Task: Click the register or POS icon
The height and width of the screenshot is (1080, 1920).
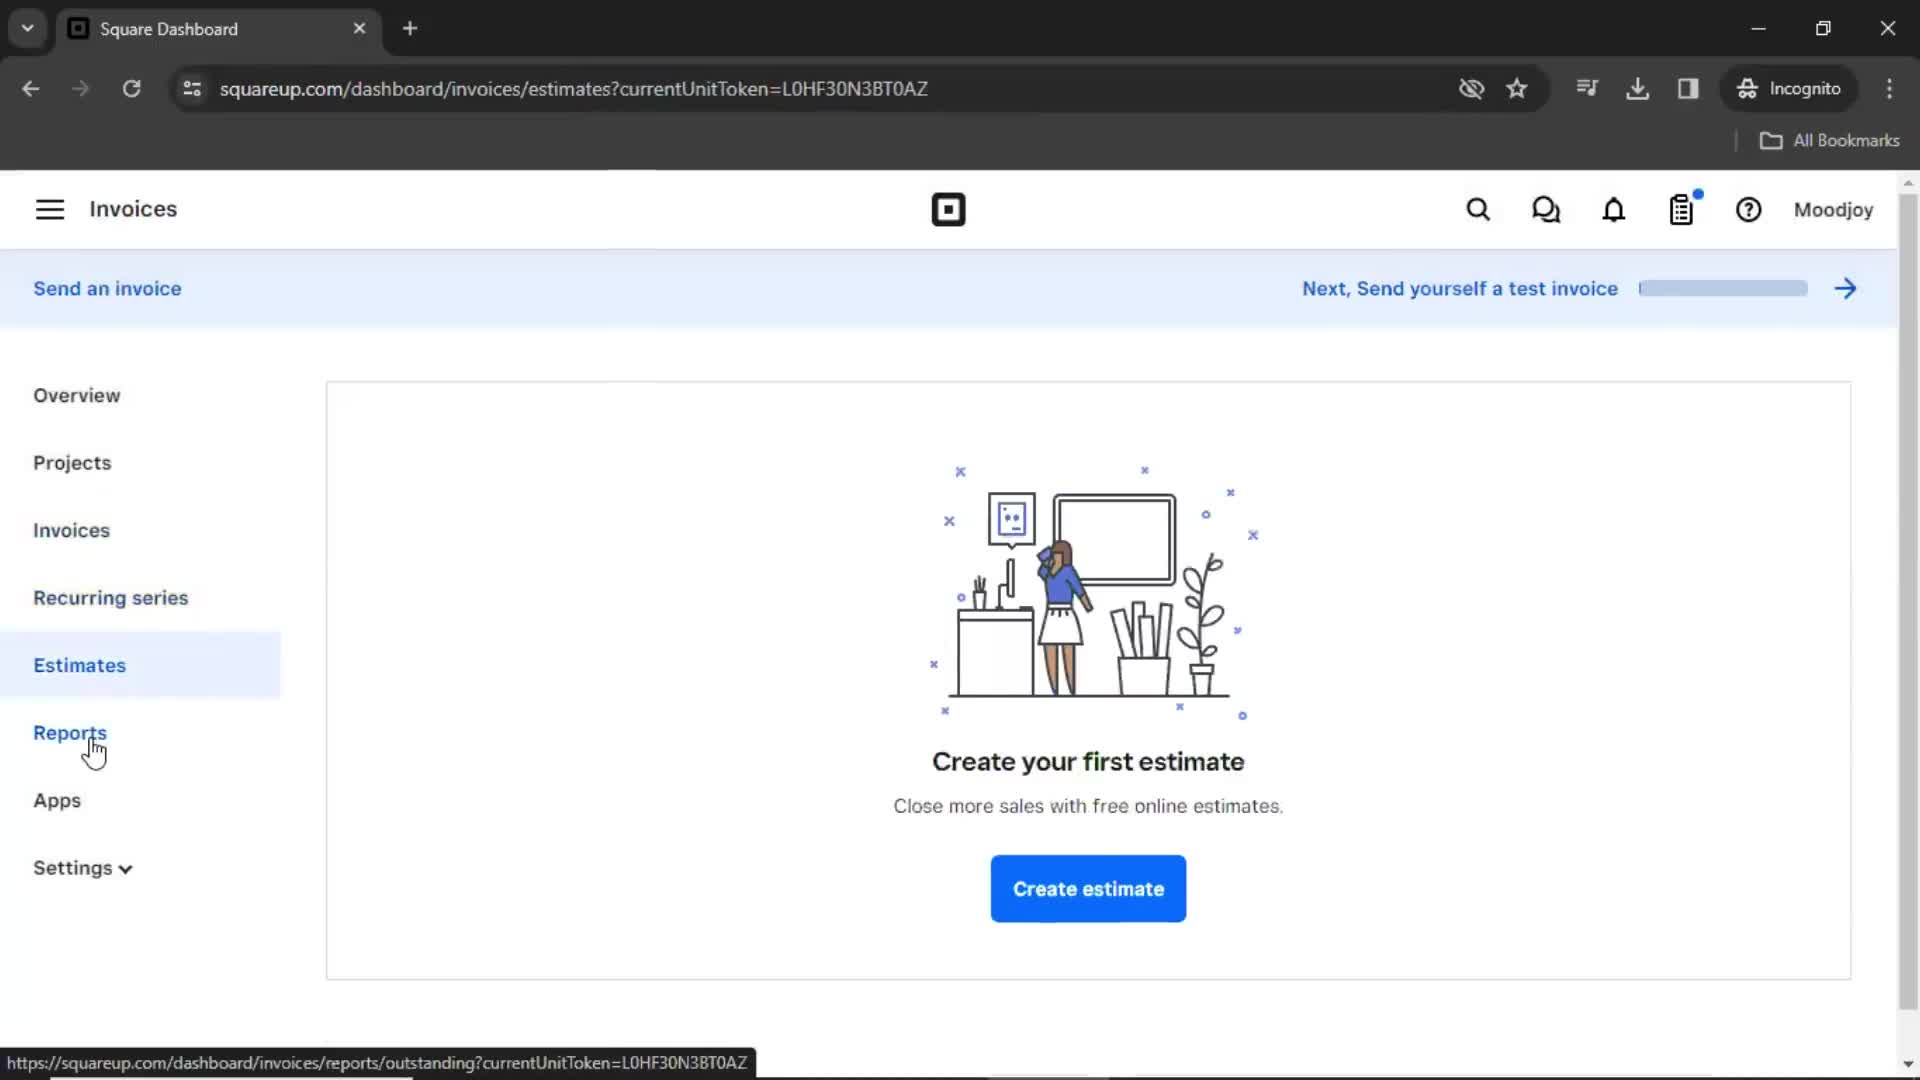Action: [x=1681, y=210]
